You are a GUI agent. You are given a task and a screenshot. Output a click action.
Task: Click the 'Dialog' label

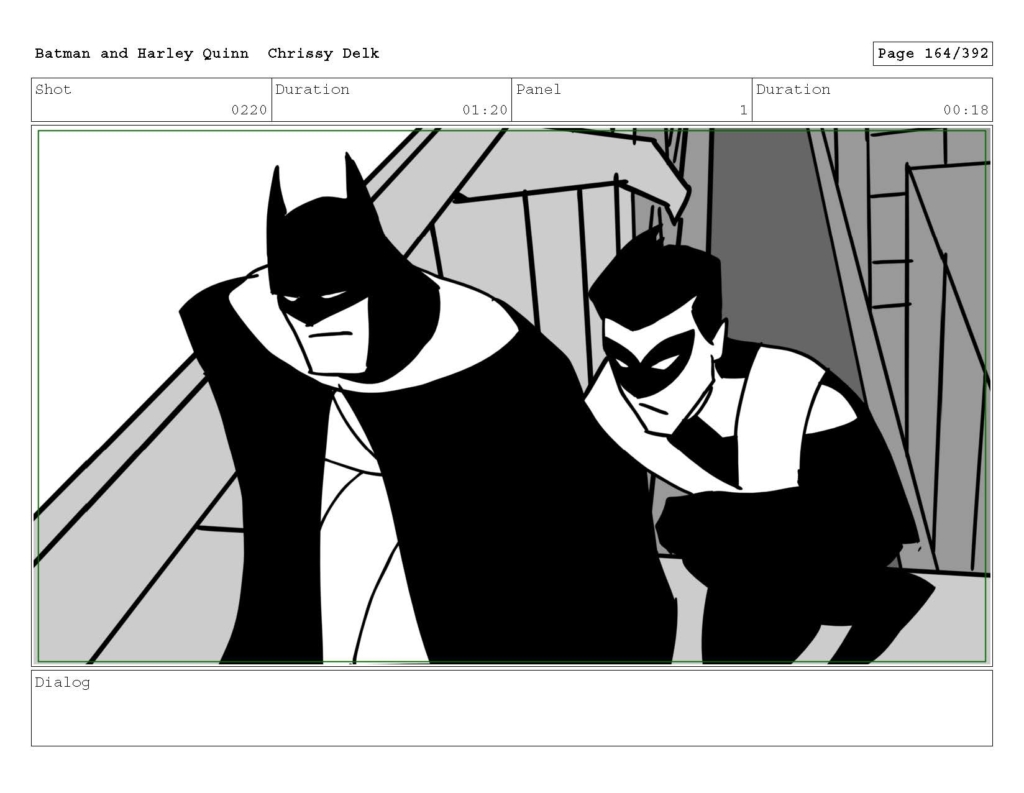click(x=62, y=683)
